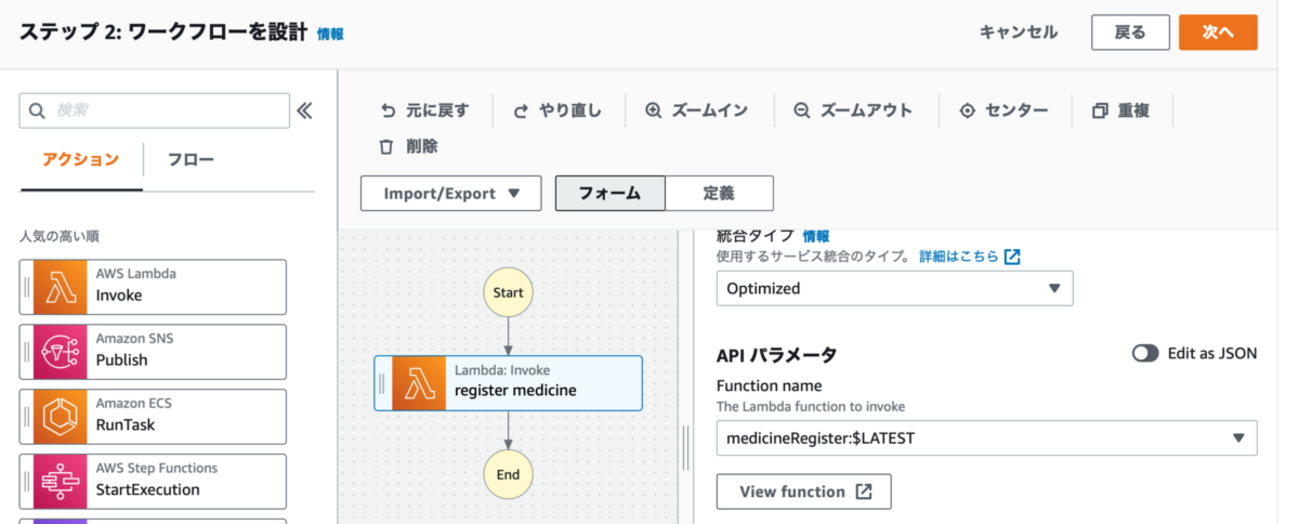
Task: Click the Undo (元に戻す) toolbar icon
Action: click(388, 111)
